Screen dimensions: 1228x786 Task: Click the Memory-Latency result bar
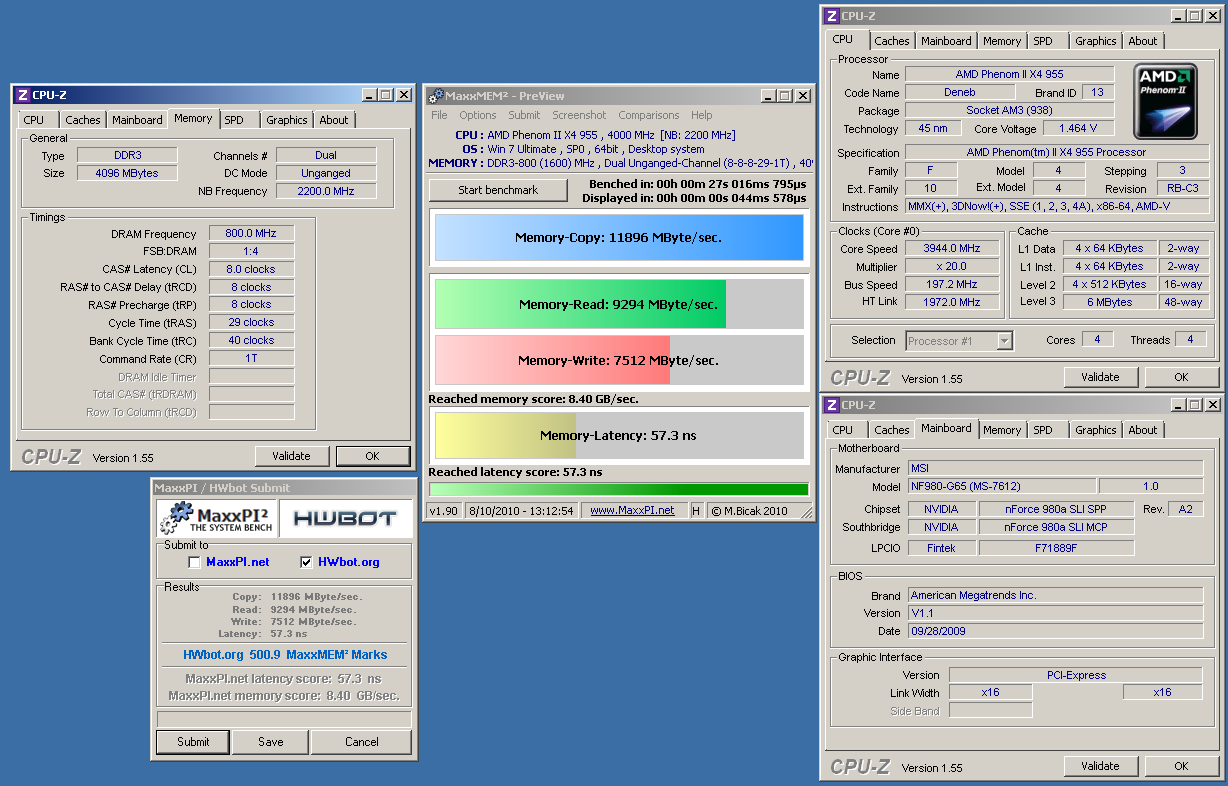pyautogui.click(x=618, y=435)
